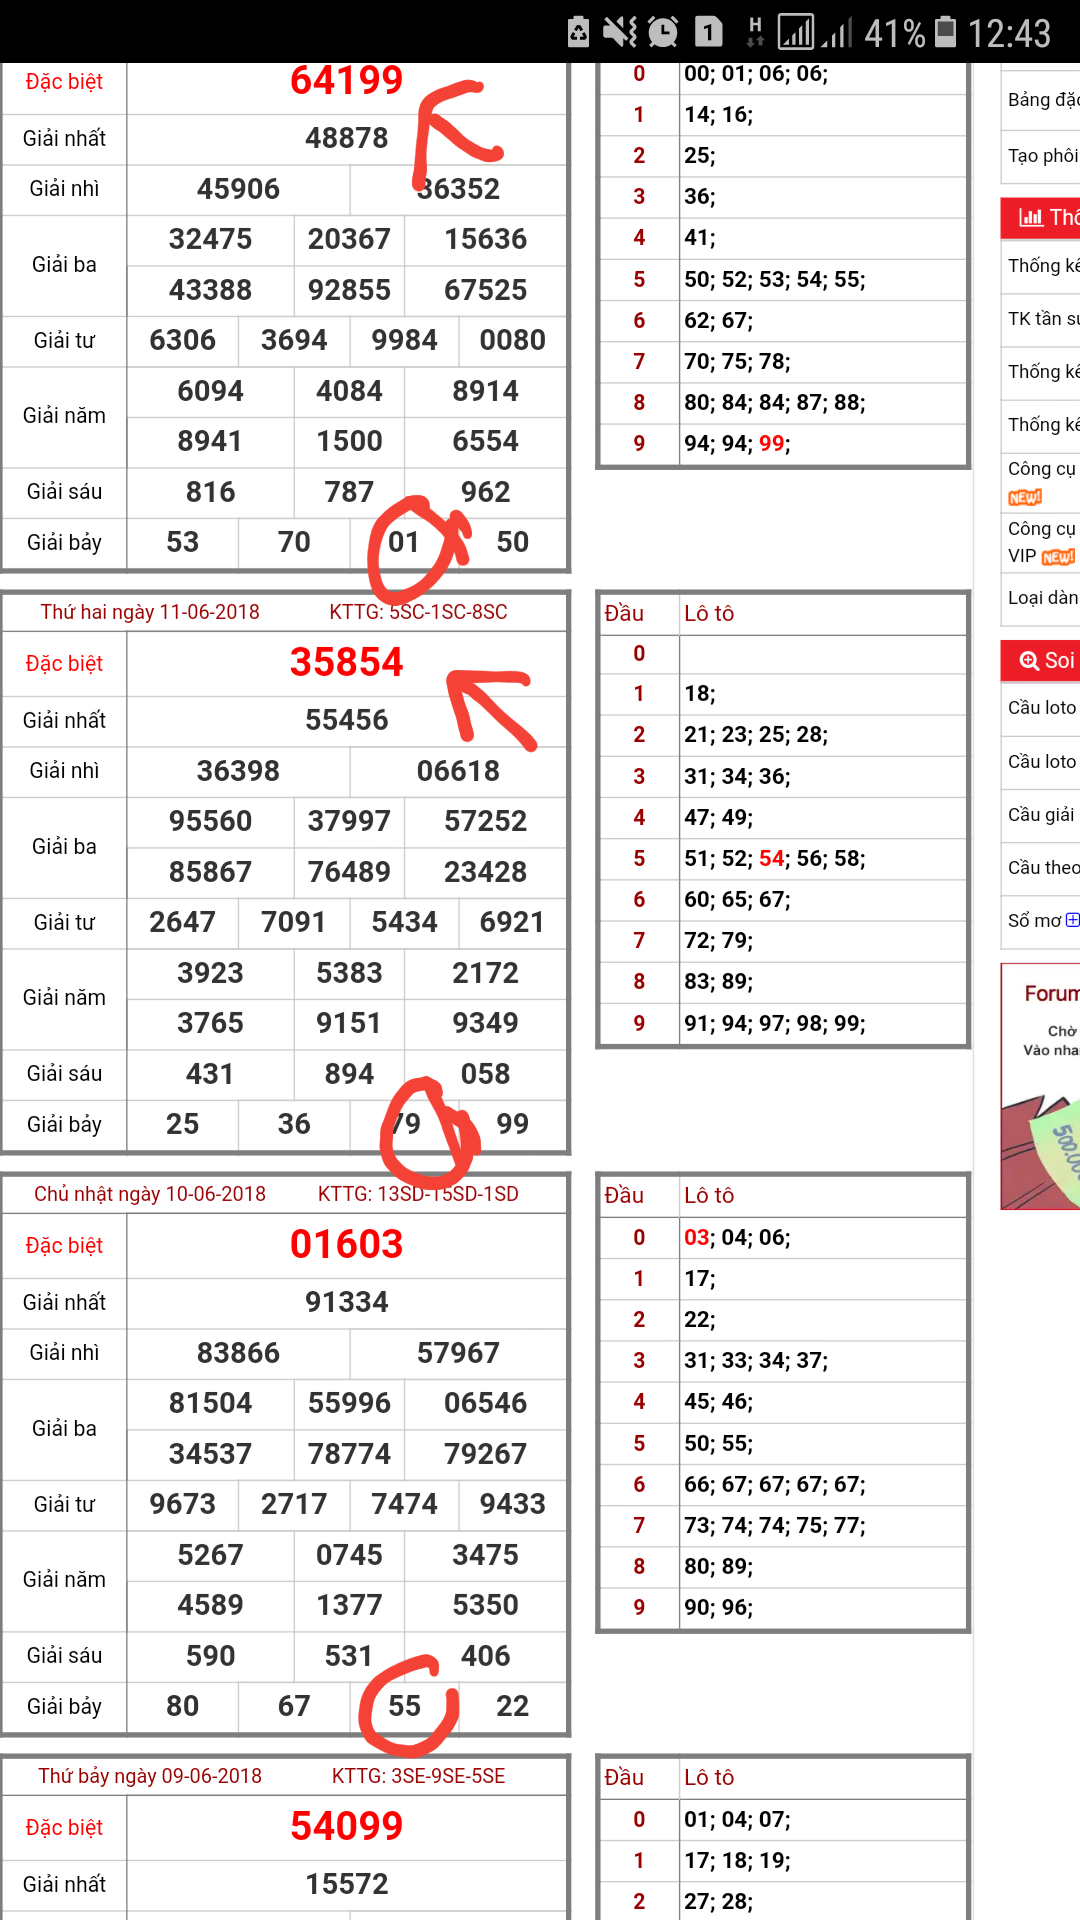Select the TK tần suất menu entry
1080x1920 pixels.
tap(1042, 318)
